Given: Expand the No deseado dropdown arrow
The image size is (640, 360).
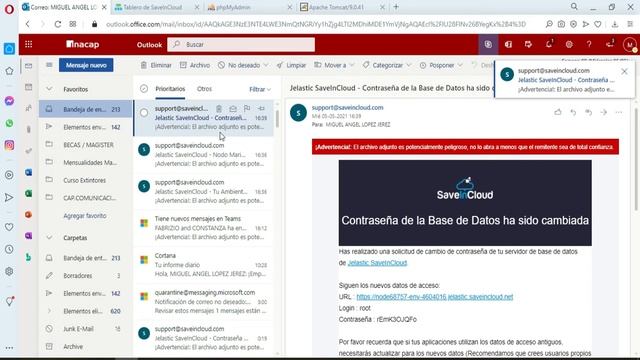Looking at the screenshot, I should (x=266, y=65).
